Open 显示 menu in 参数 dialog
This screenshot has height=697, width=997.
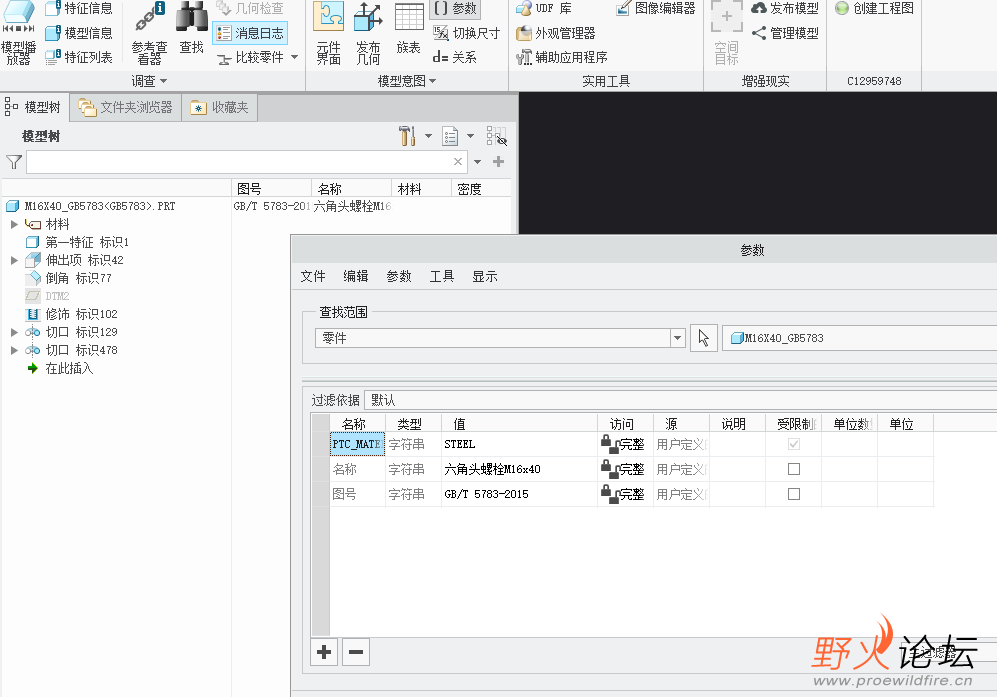[485, 276]
